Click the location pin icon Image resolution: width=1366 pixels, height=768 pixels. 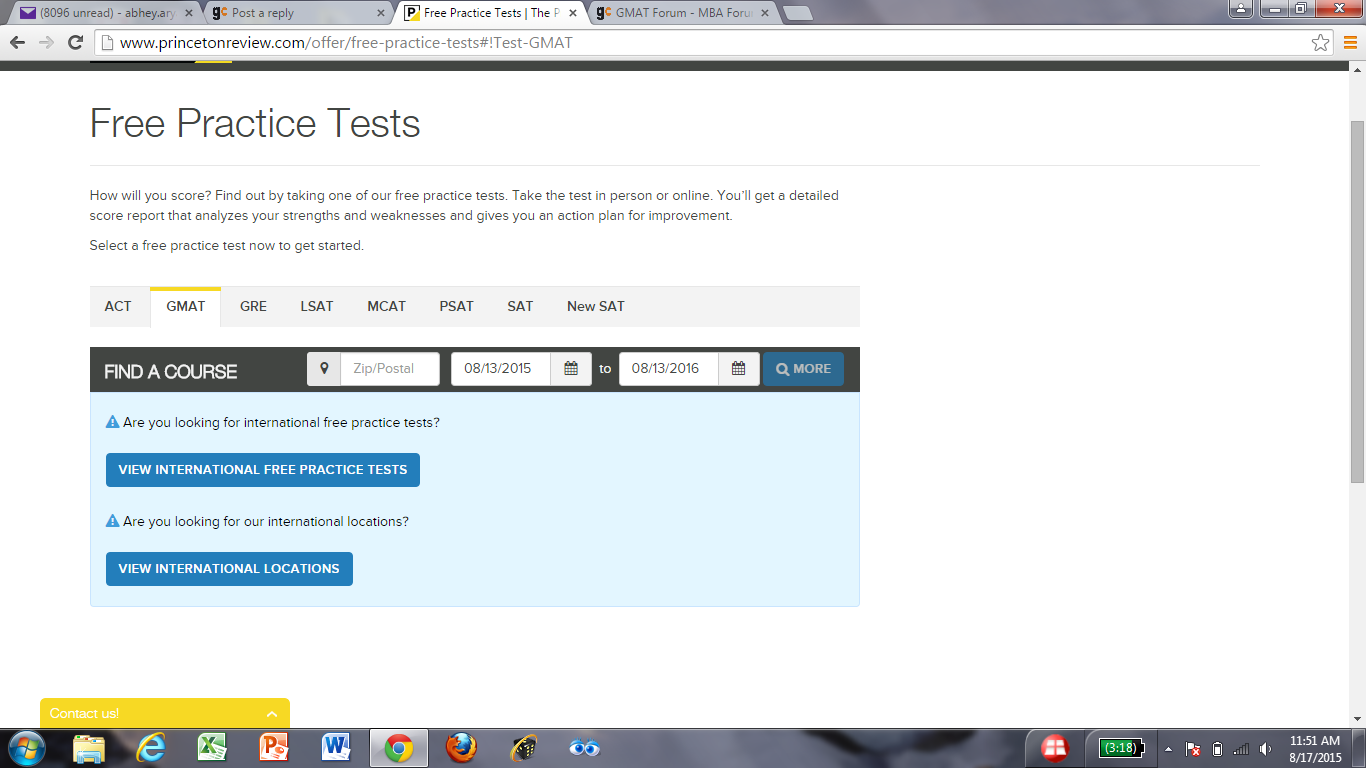point(324,369)
